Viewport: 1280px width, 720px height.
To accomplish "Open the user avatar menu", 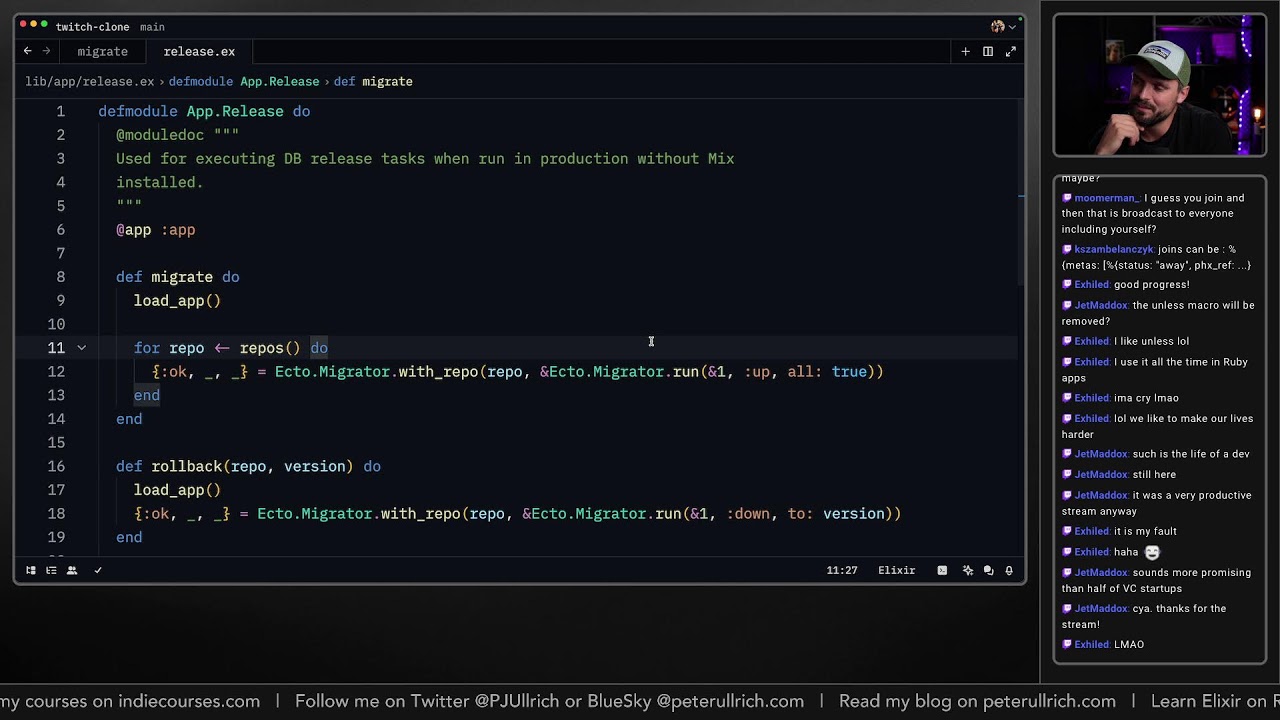I will [1002, 26].
